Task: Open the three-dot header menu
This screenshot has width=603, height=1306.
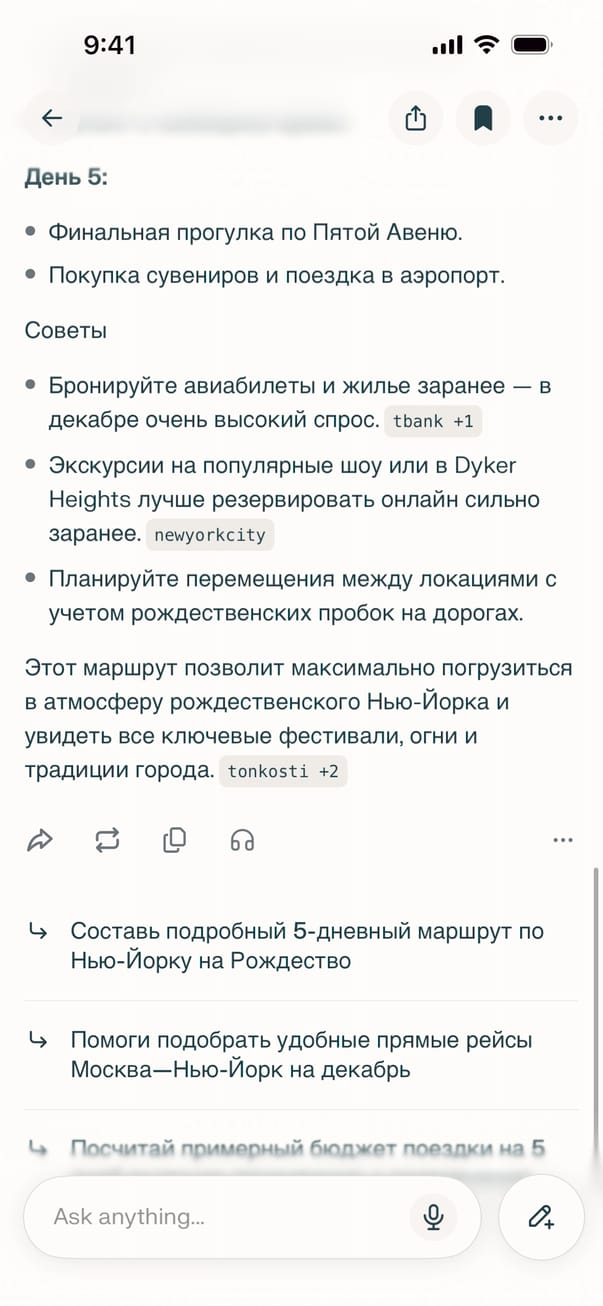Action: pyautogui.click(x=550, y=118)
